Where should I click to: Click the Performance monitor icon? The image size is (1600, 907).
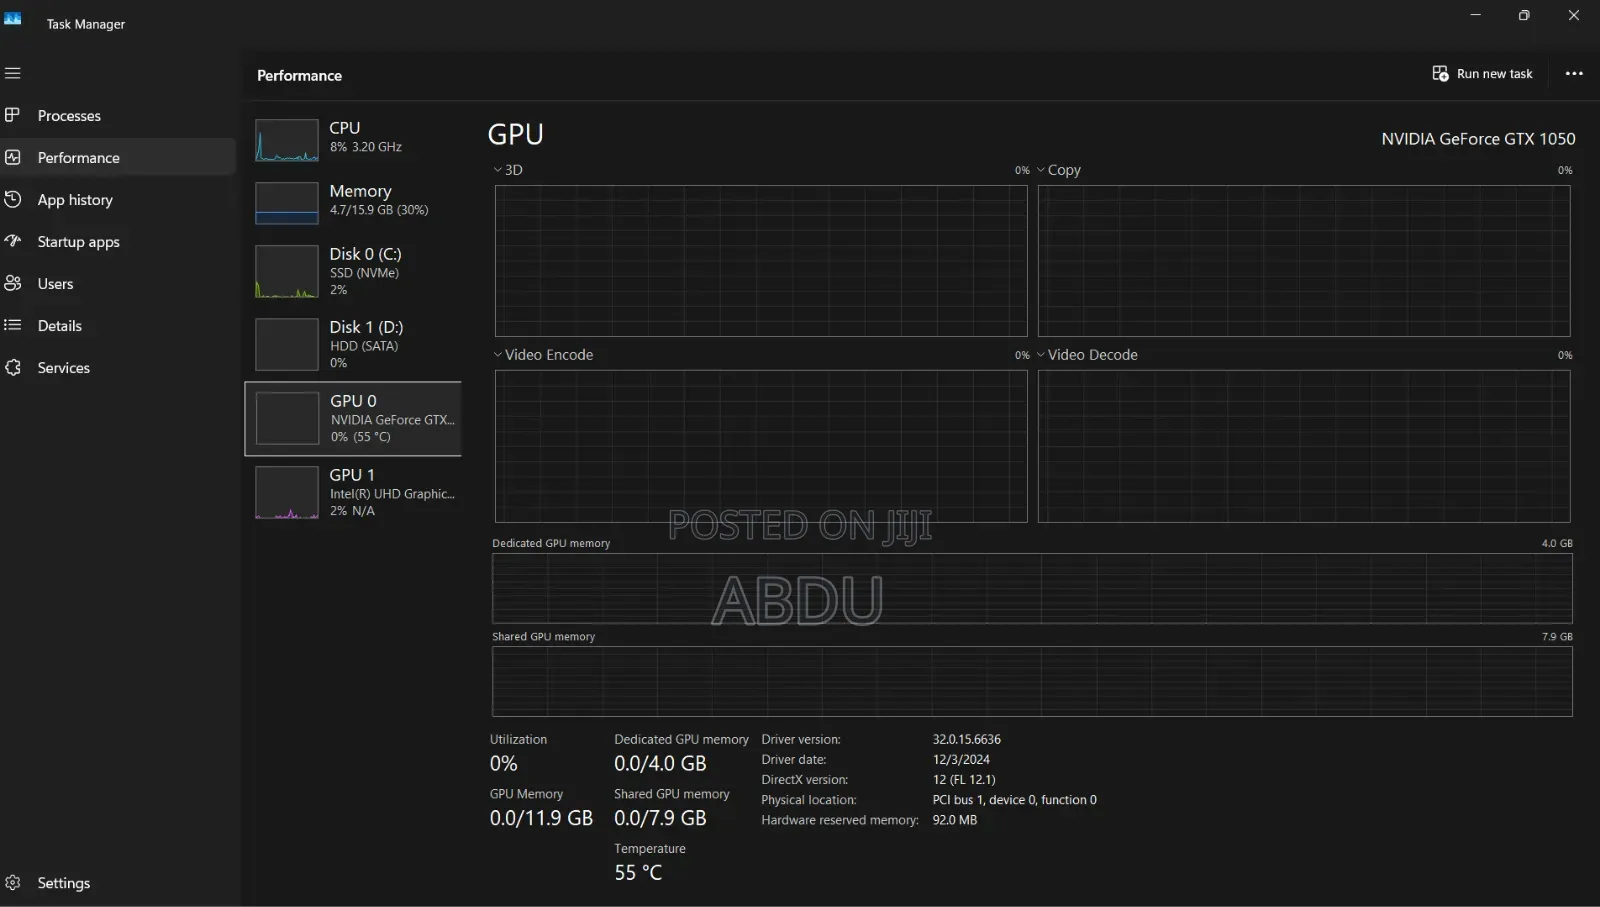(x=13, y=157)
